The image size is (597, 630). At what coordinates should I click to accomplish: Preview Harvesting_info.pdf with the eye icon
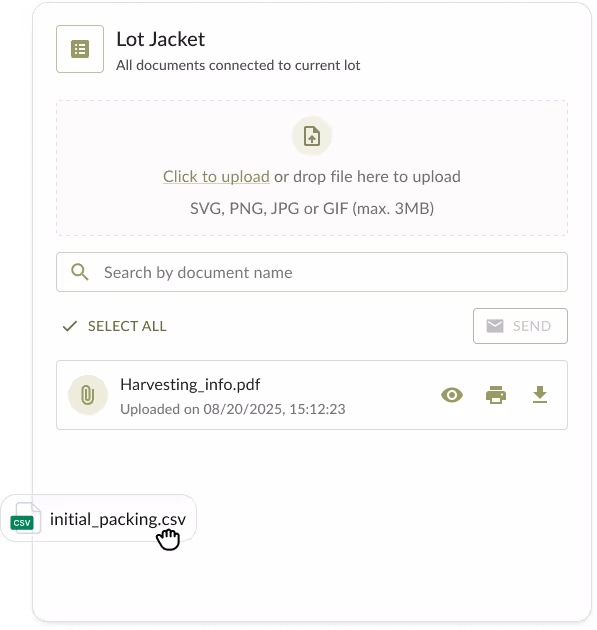click(452, 395)
